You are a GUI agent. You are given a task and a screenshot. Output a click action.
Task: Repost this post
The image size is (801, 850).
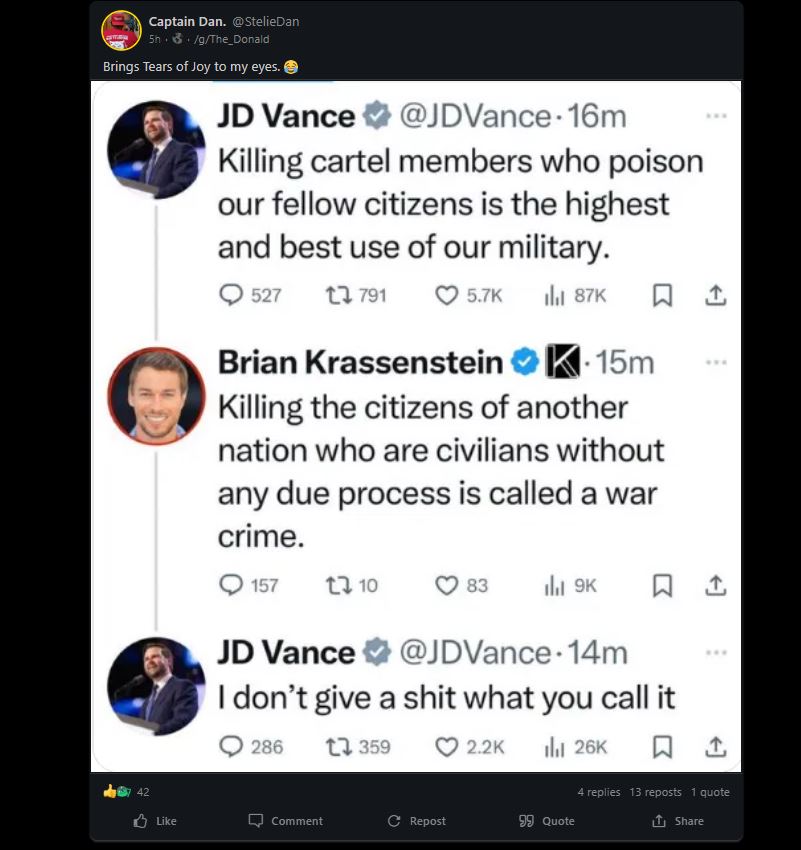click(416, 821)
